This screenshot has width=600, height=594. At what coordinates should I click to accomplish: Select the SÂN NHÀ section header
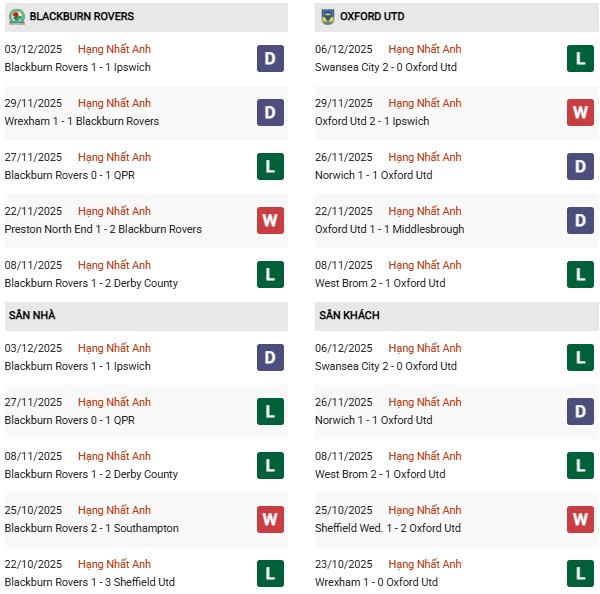(x=31, y=316)
